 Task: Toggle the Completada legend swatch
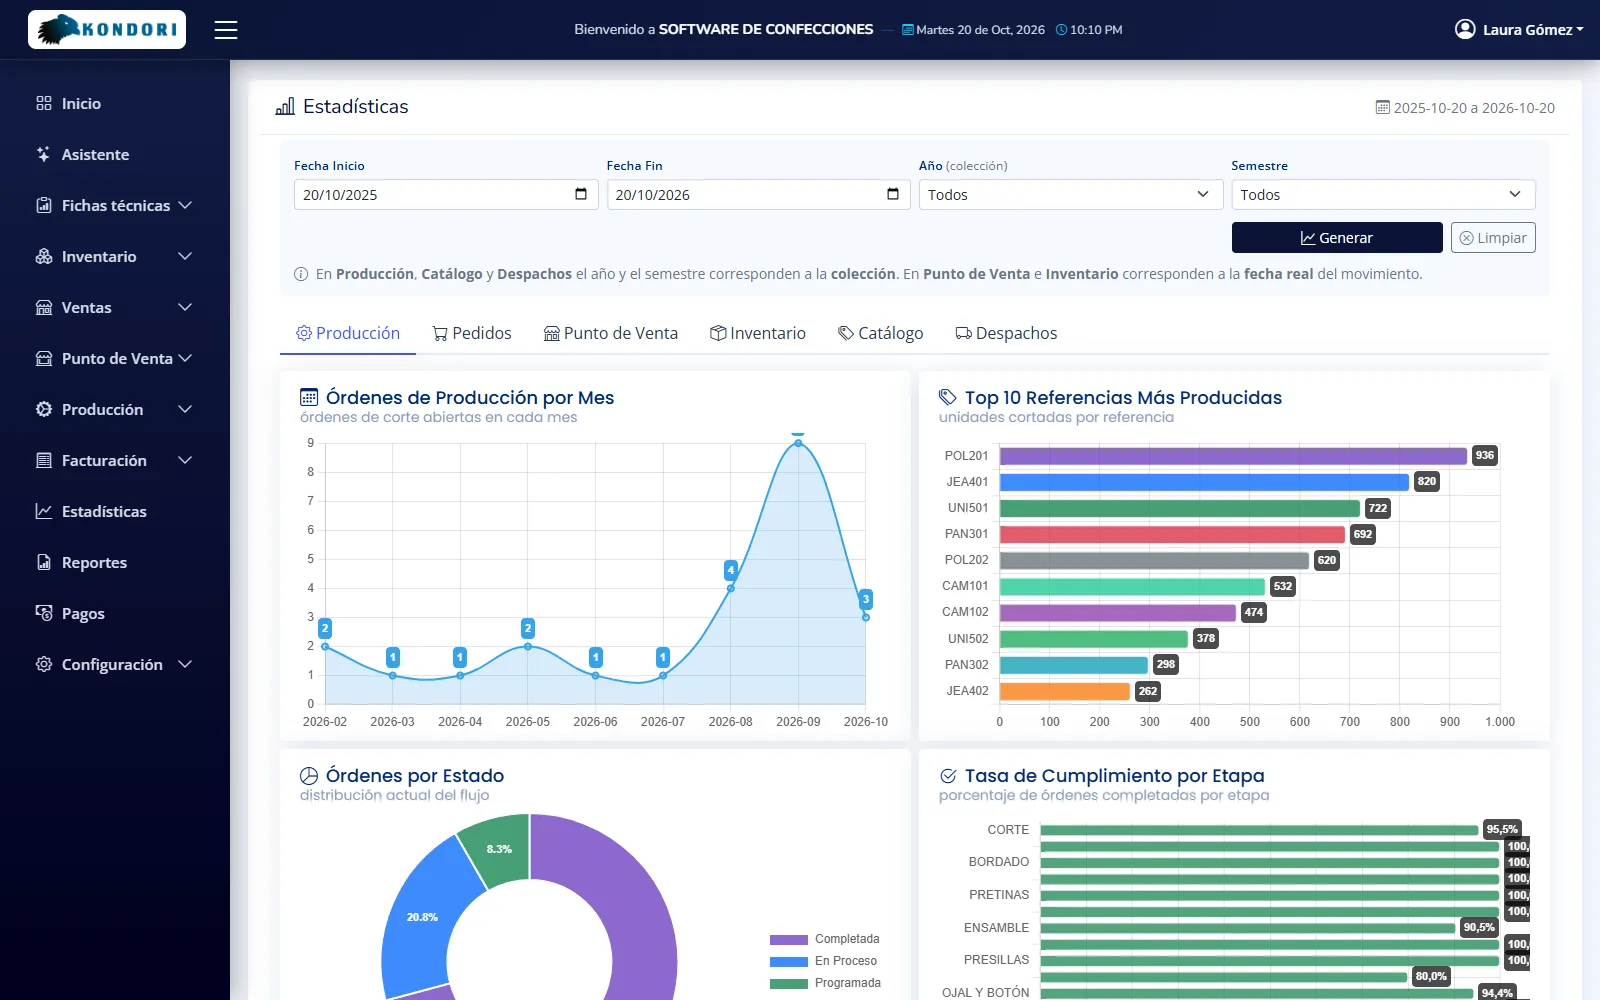point(789,940)
